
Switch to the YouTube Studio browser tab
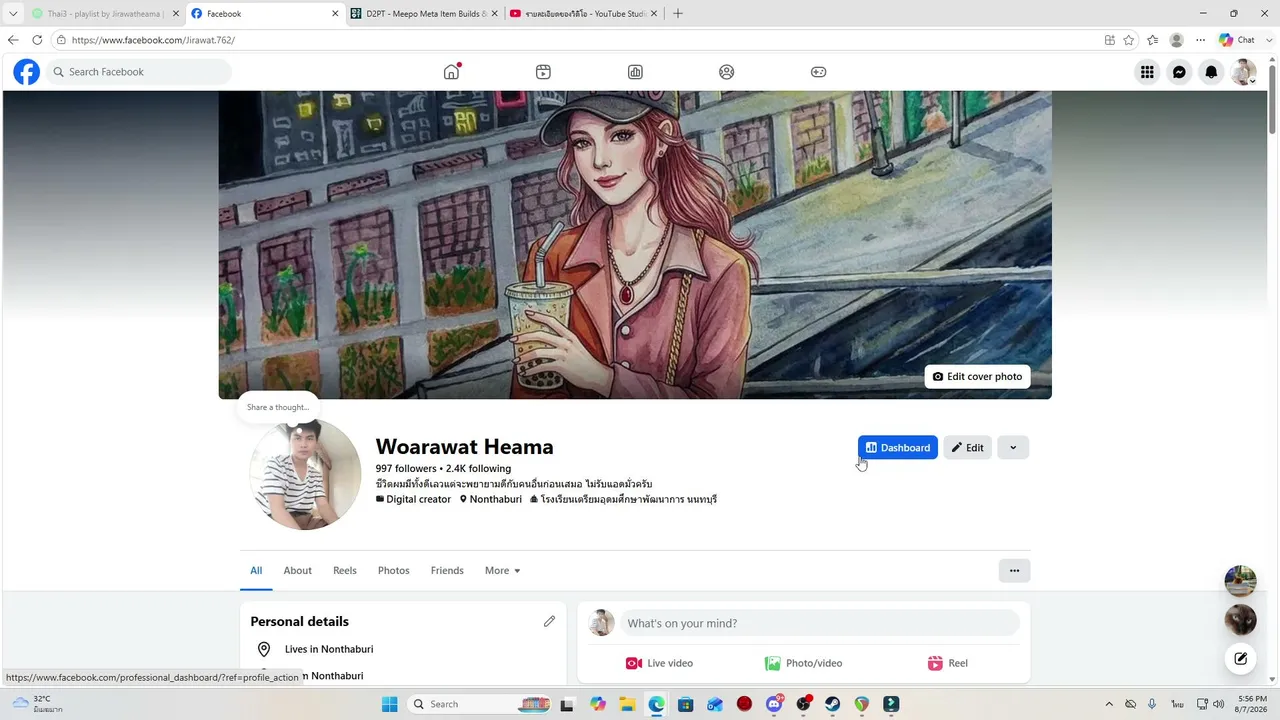click(583, 14)
